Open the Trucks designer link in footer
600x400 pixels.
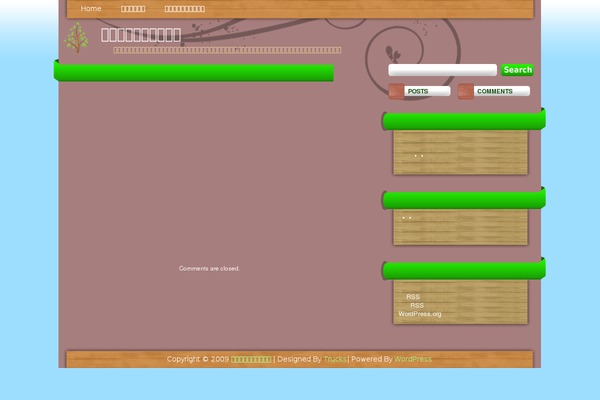(x=335, y=359)
